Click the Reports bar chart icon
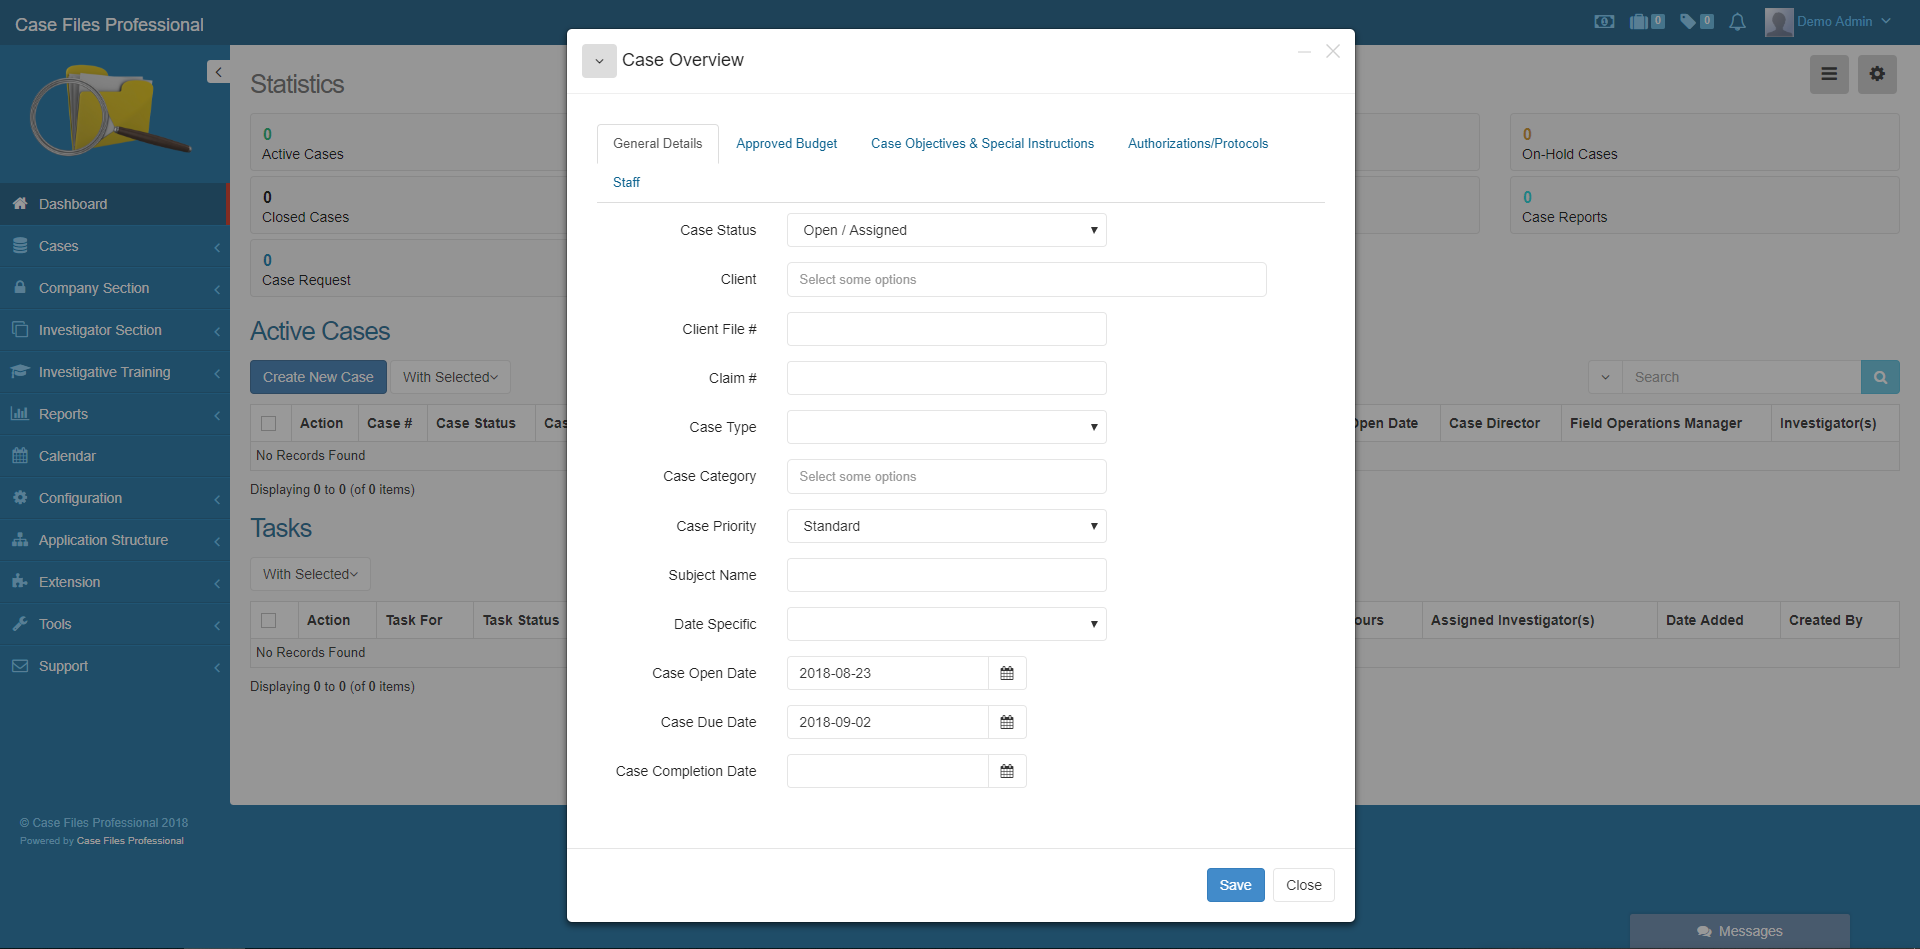 coord(20,413)
